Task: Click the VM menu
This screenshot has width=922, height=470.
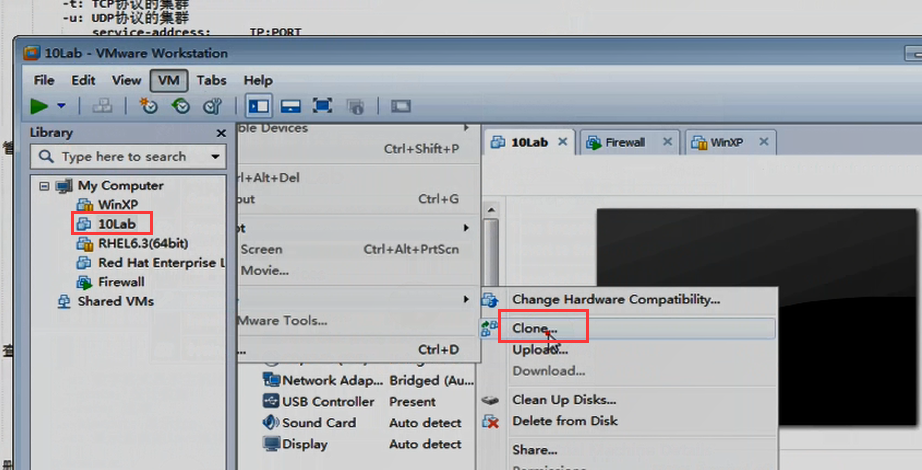Action: tap(169, 81)
